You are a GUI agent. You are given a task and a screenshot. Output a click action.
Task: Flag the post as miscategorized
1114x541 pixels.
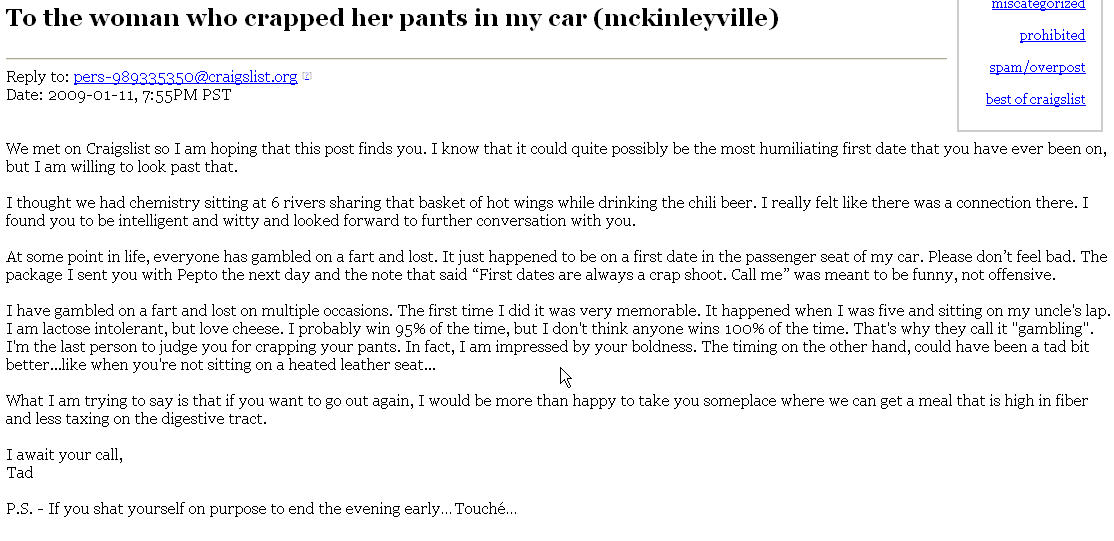[x=1038, y=5]
